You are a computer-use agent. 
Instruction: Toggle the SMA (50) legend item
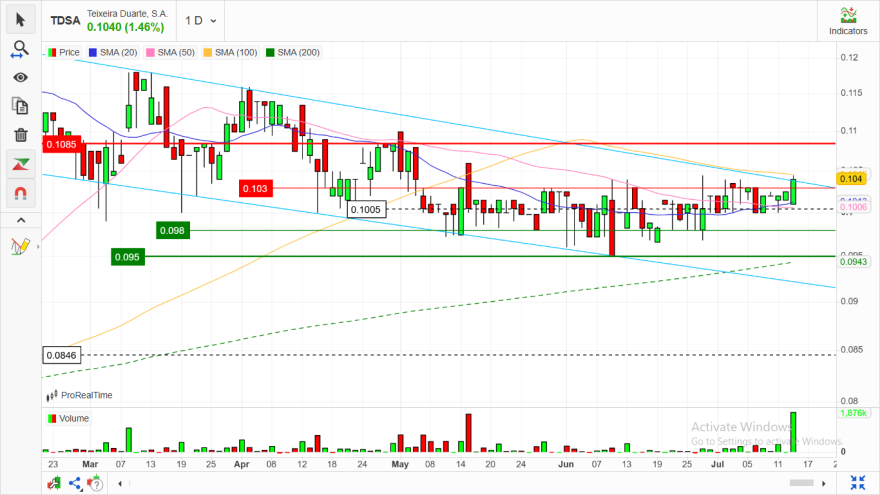(x=170, y=52)
